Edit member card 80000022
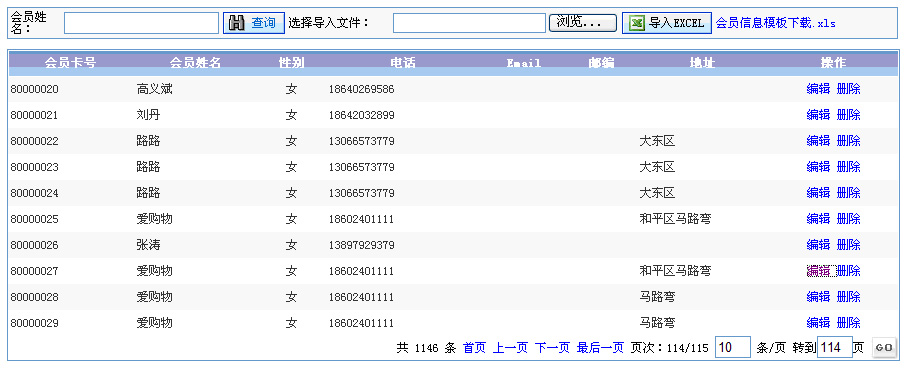This screenshot has width=906, height=368. [818, 141]
